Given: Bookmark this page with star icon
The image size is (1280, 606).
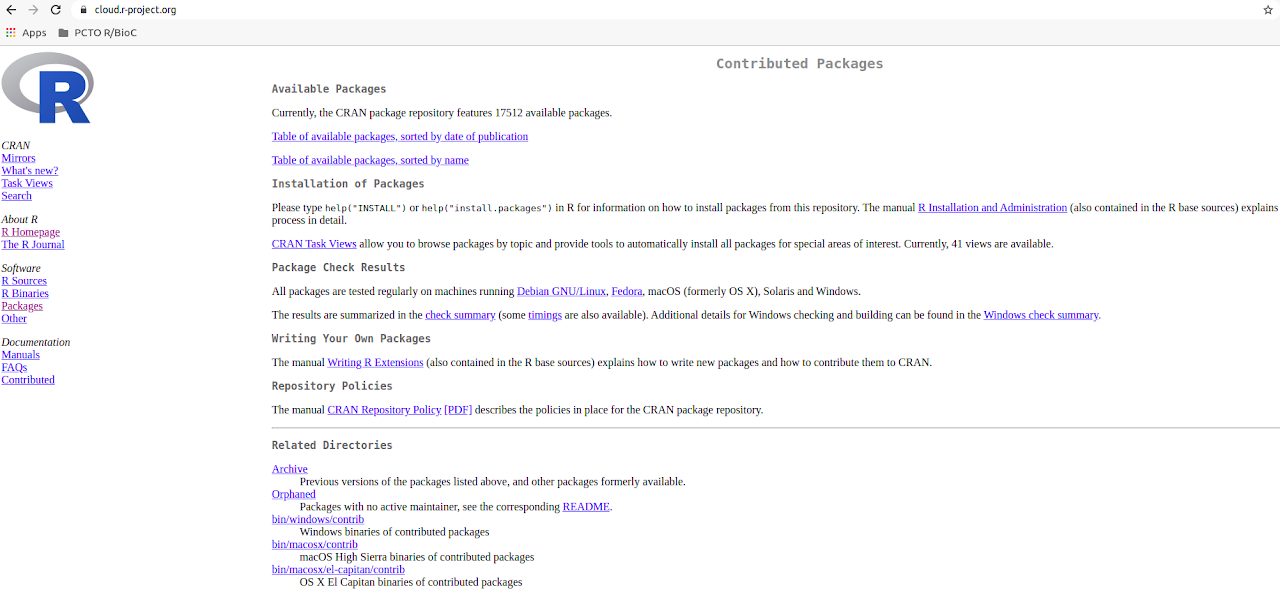Looking at the screenshot, I should tap(1268, 10).
